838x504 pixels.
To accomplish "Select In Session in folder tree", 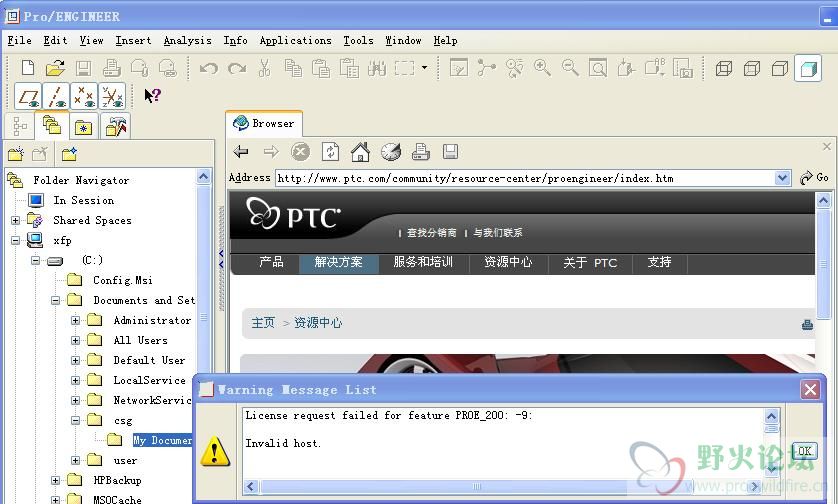I will [83, 200].
